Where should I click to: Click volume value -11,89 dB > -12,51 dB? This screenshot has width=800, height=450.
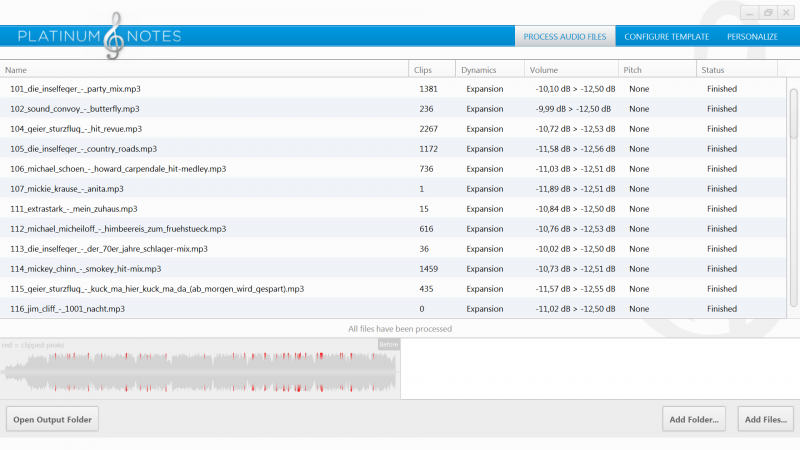pos(576,189)
